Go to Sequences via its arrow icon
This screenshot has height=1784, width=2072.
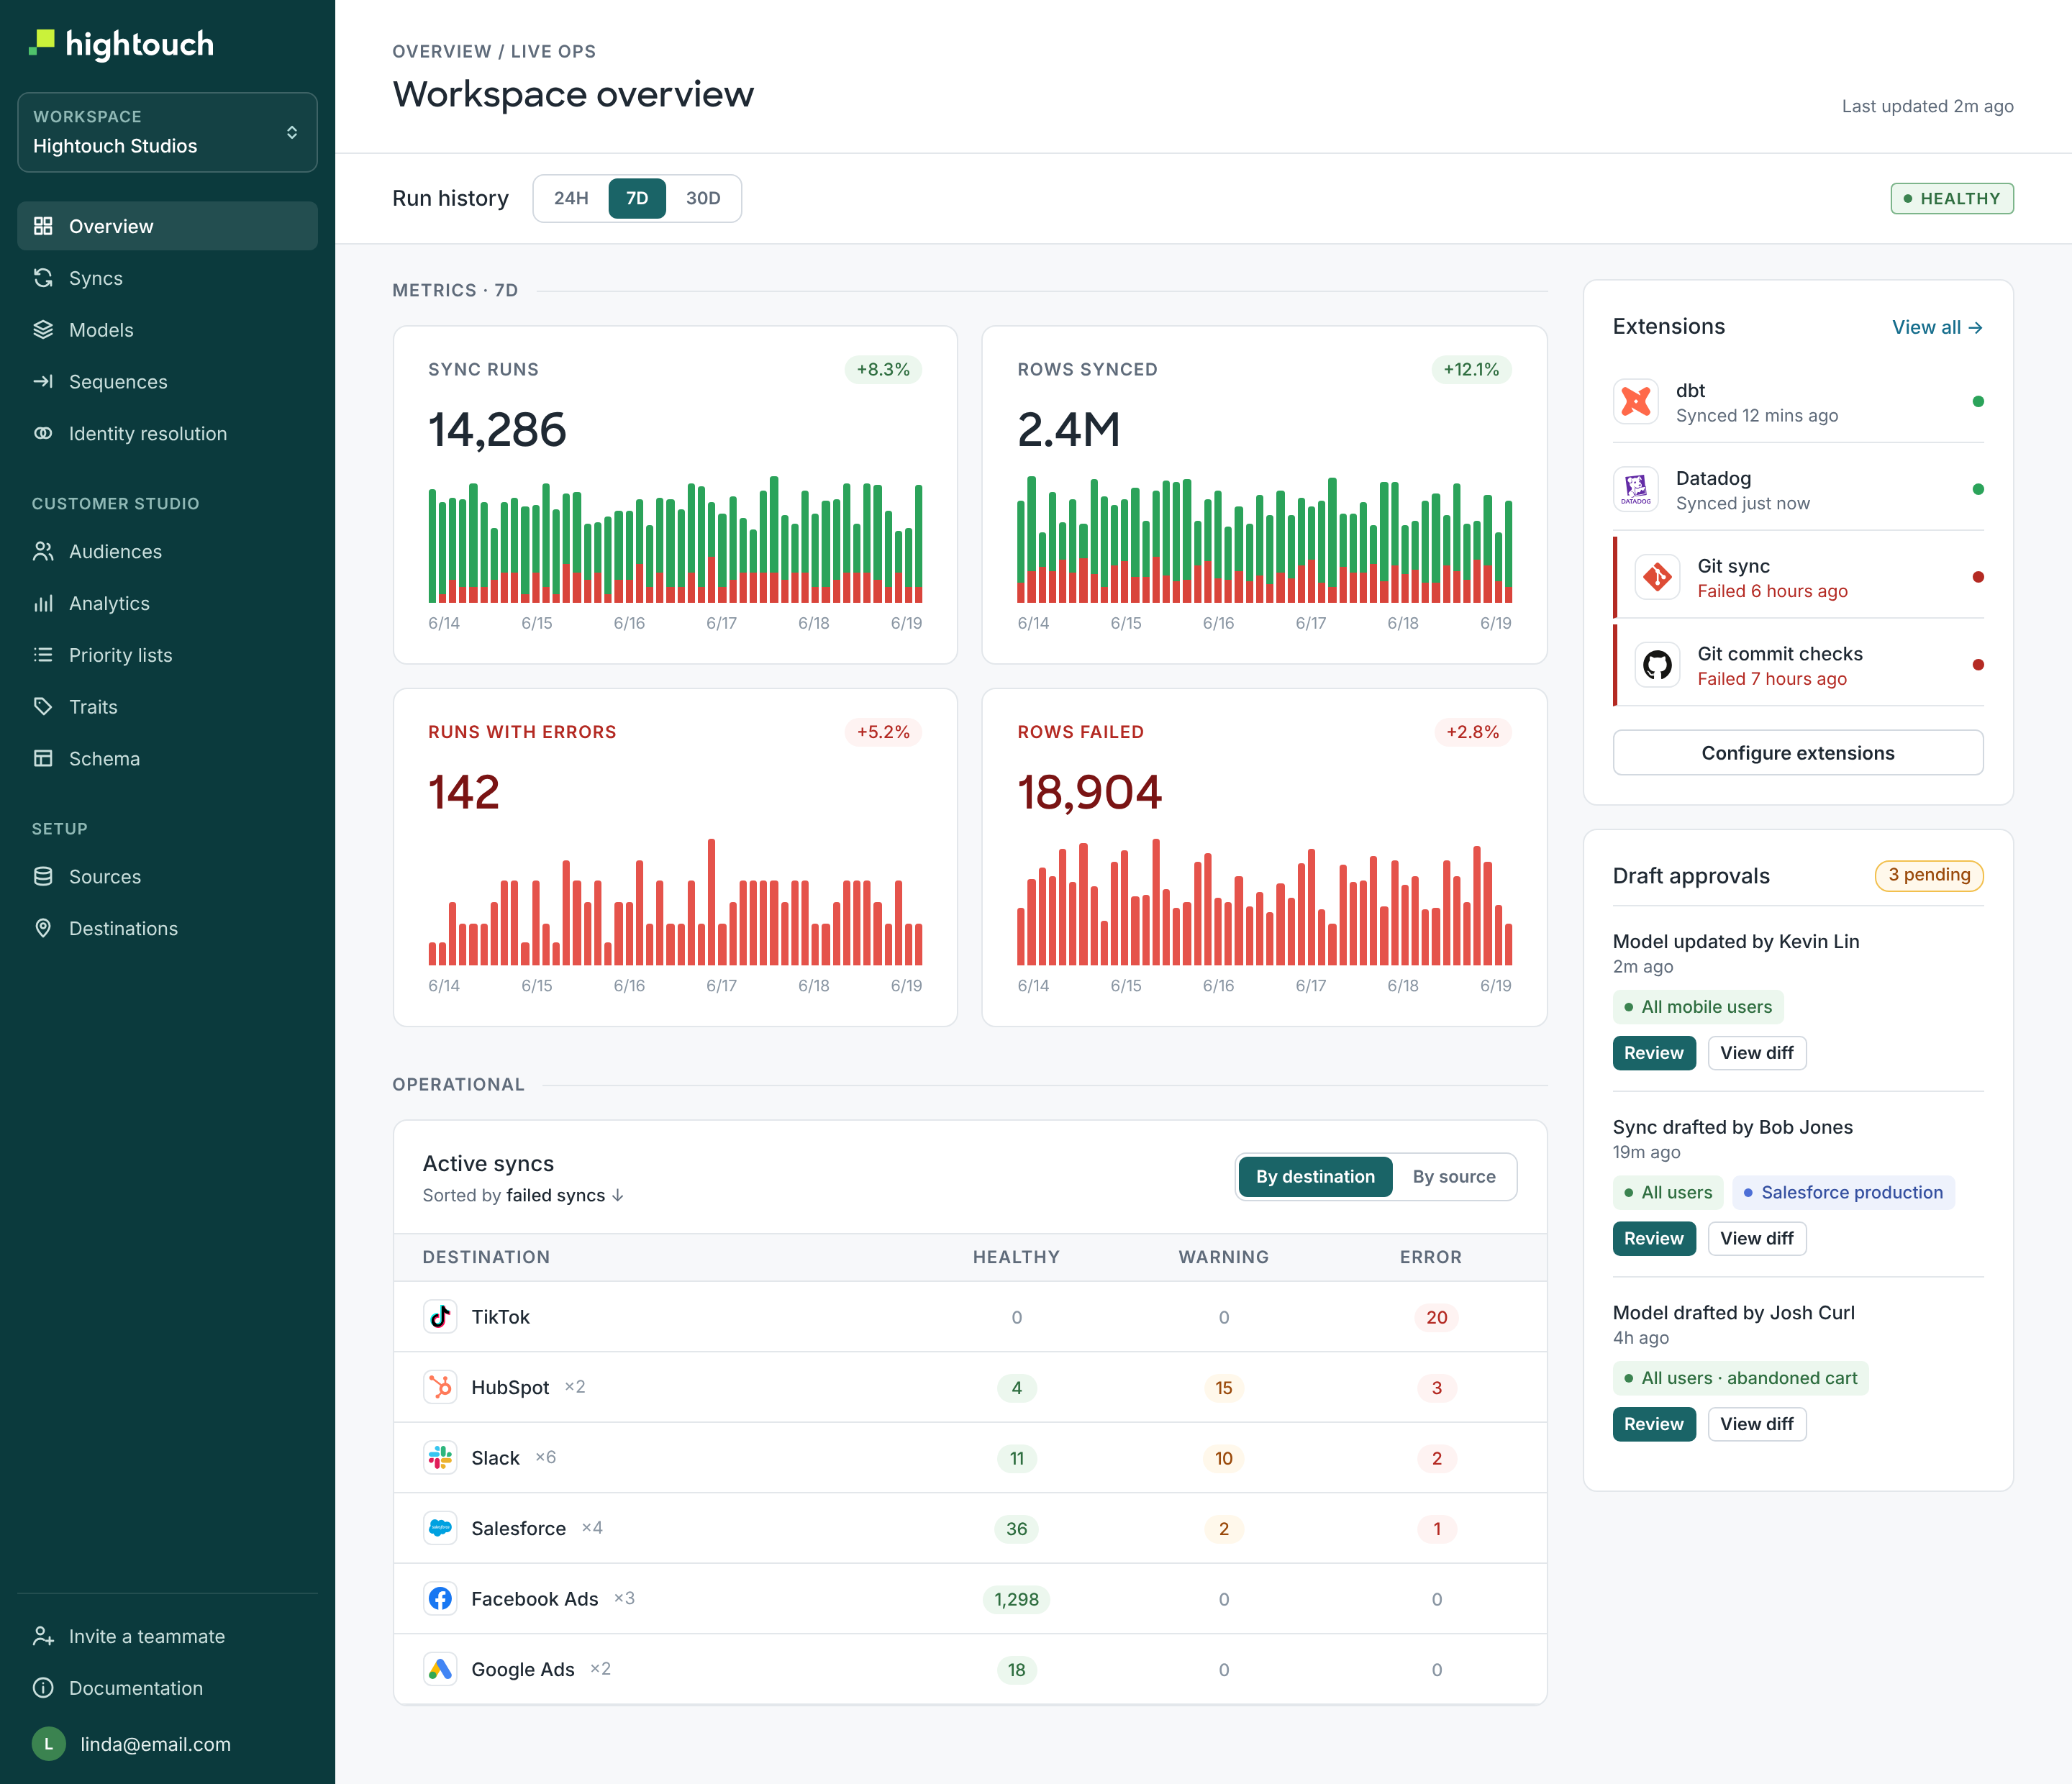click(43, 382)
